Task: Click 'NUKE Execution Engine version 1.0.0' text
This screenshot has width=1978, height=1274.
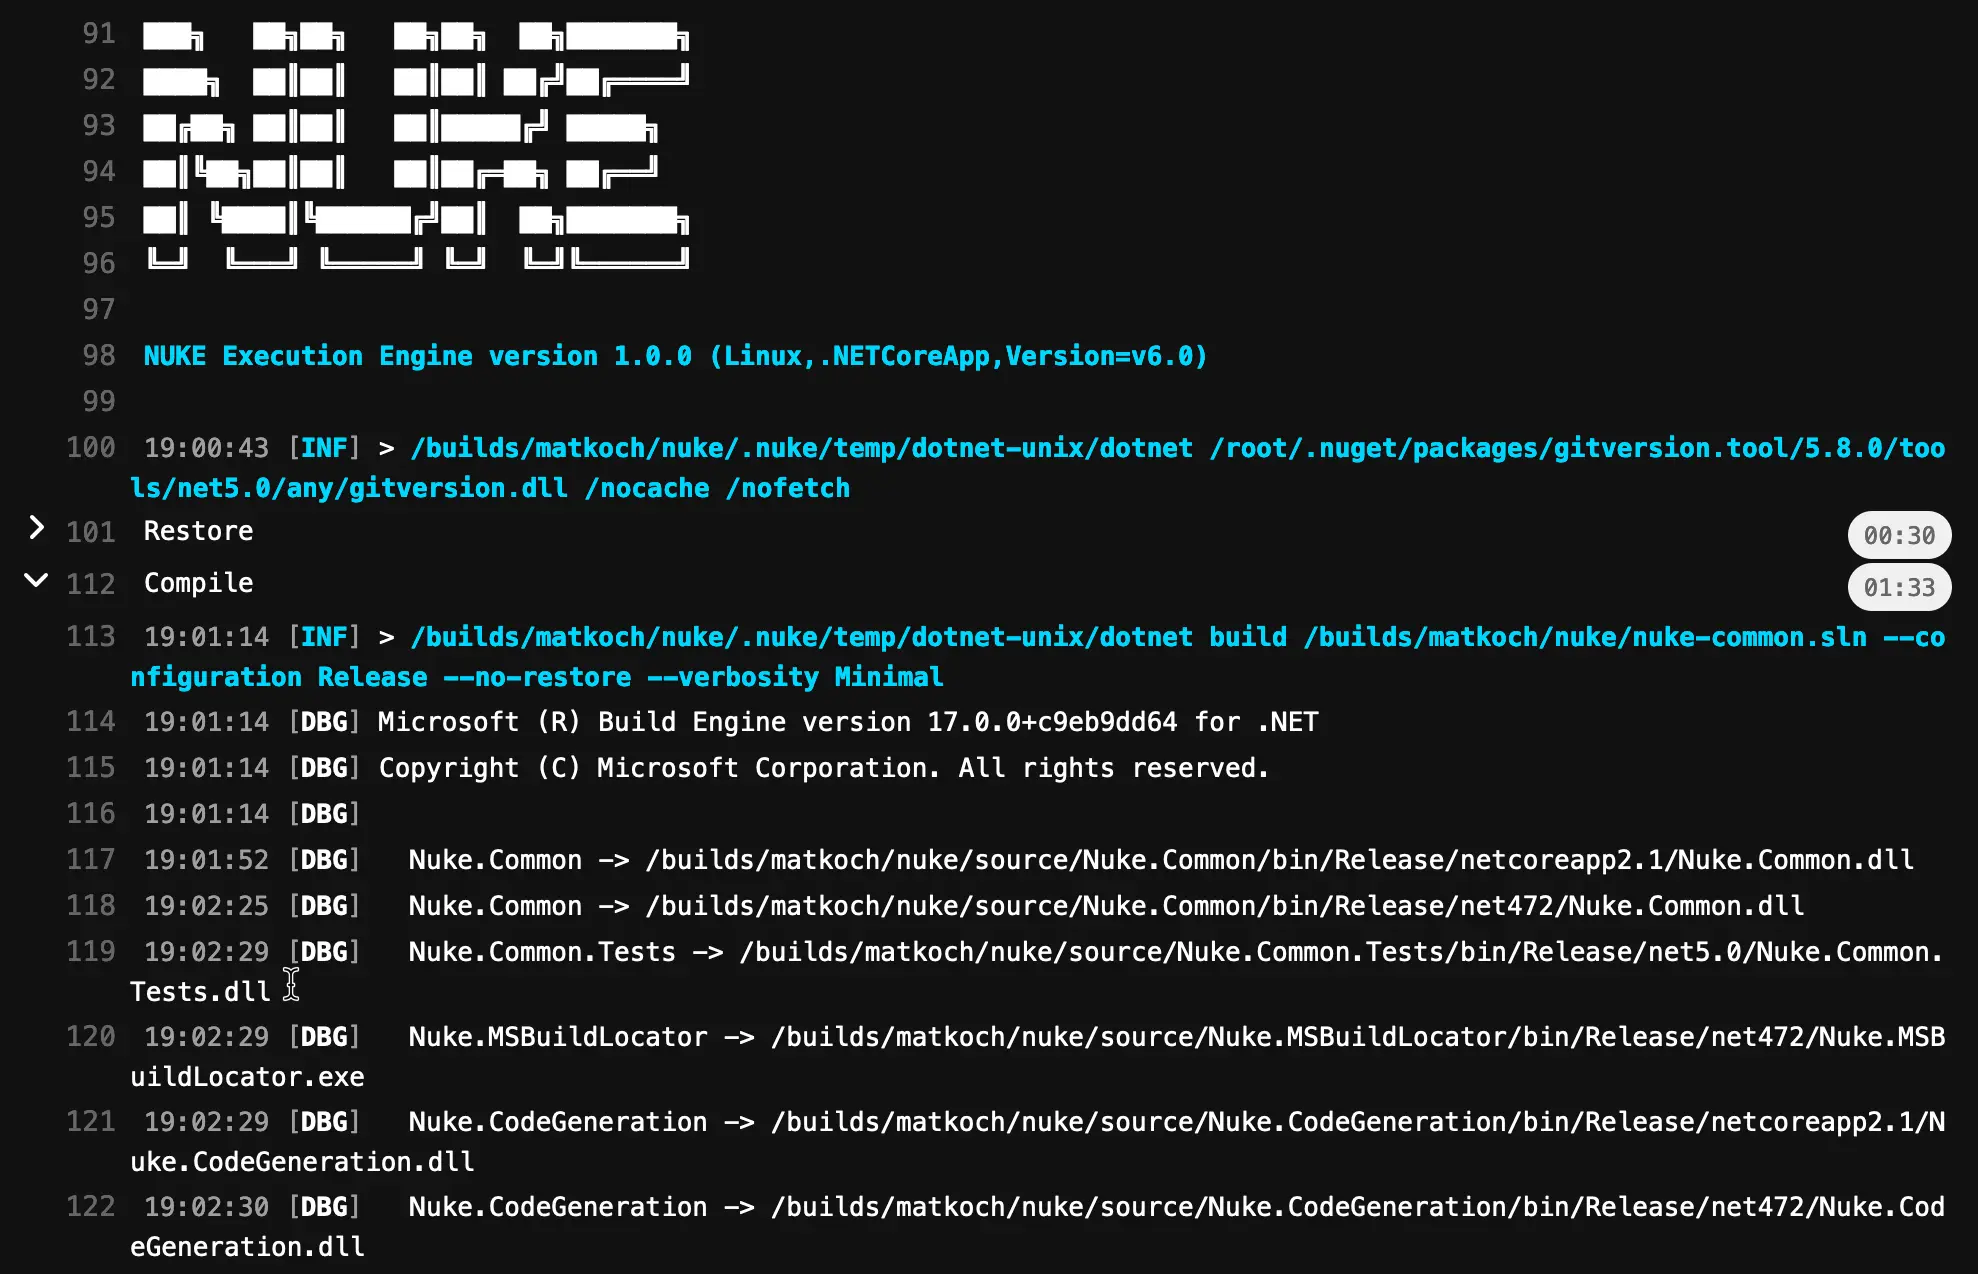Action: [x=418, y=356]
